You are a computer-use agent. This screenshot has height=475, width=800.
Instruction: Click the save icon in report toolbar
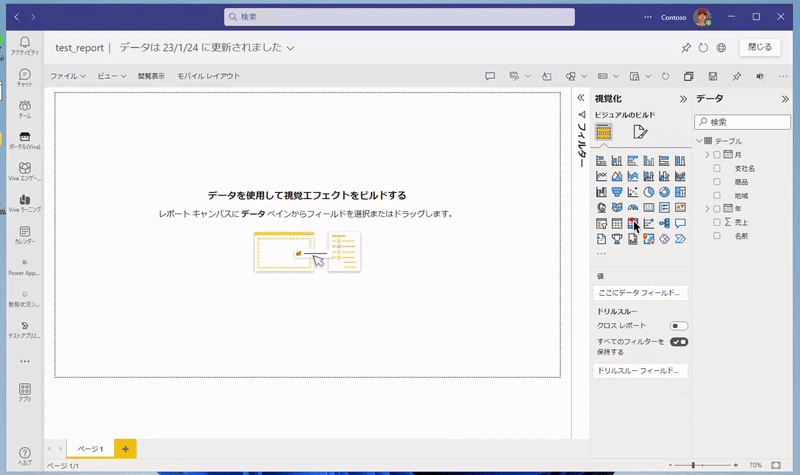pyautogui.click(x=713, y=77)
